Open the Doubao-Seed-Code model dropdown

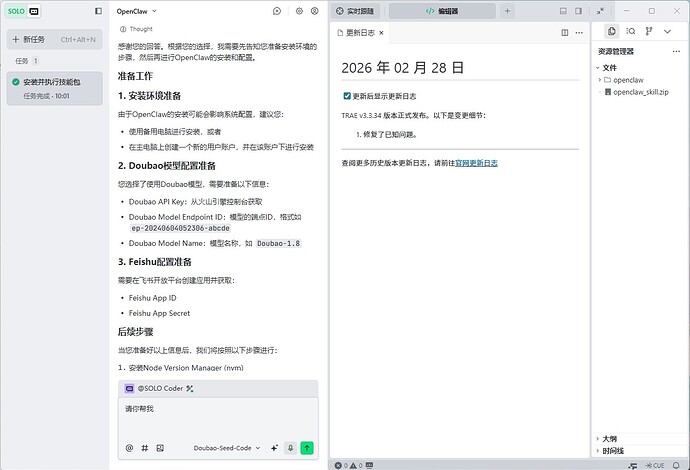click(227, 448)
